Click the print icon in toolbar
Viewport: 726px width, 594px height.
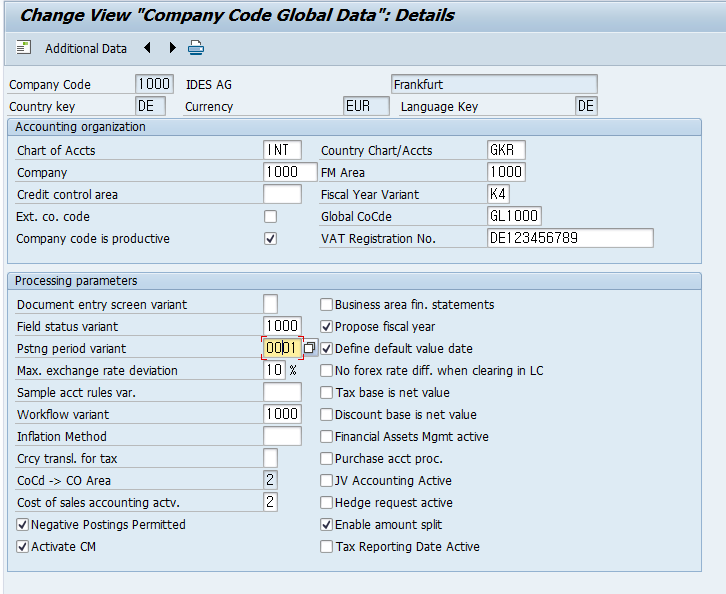tap(196, 48)
